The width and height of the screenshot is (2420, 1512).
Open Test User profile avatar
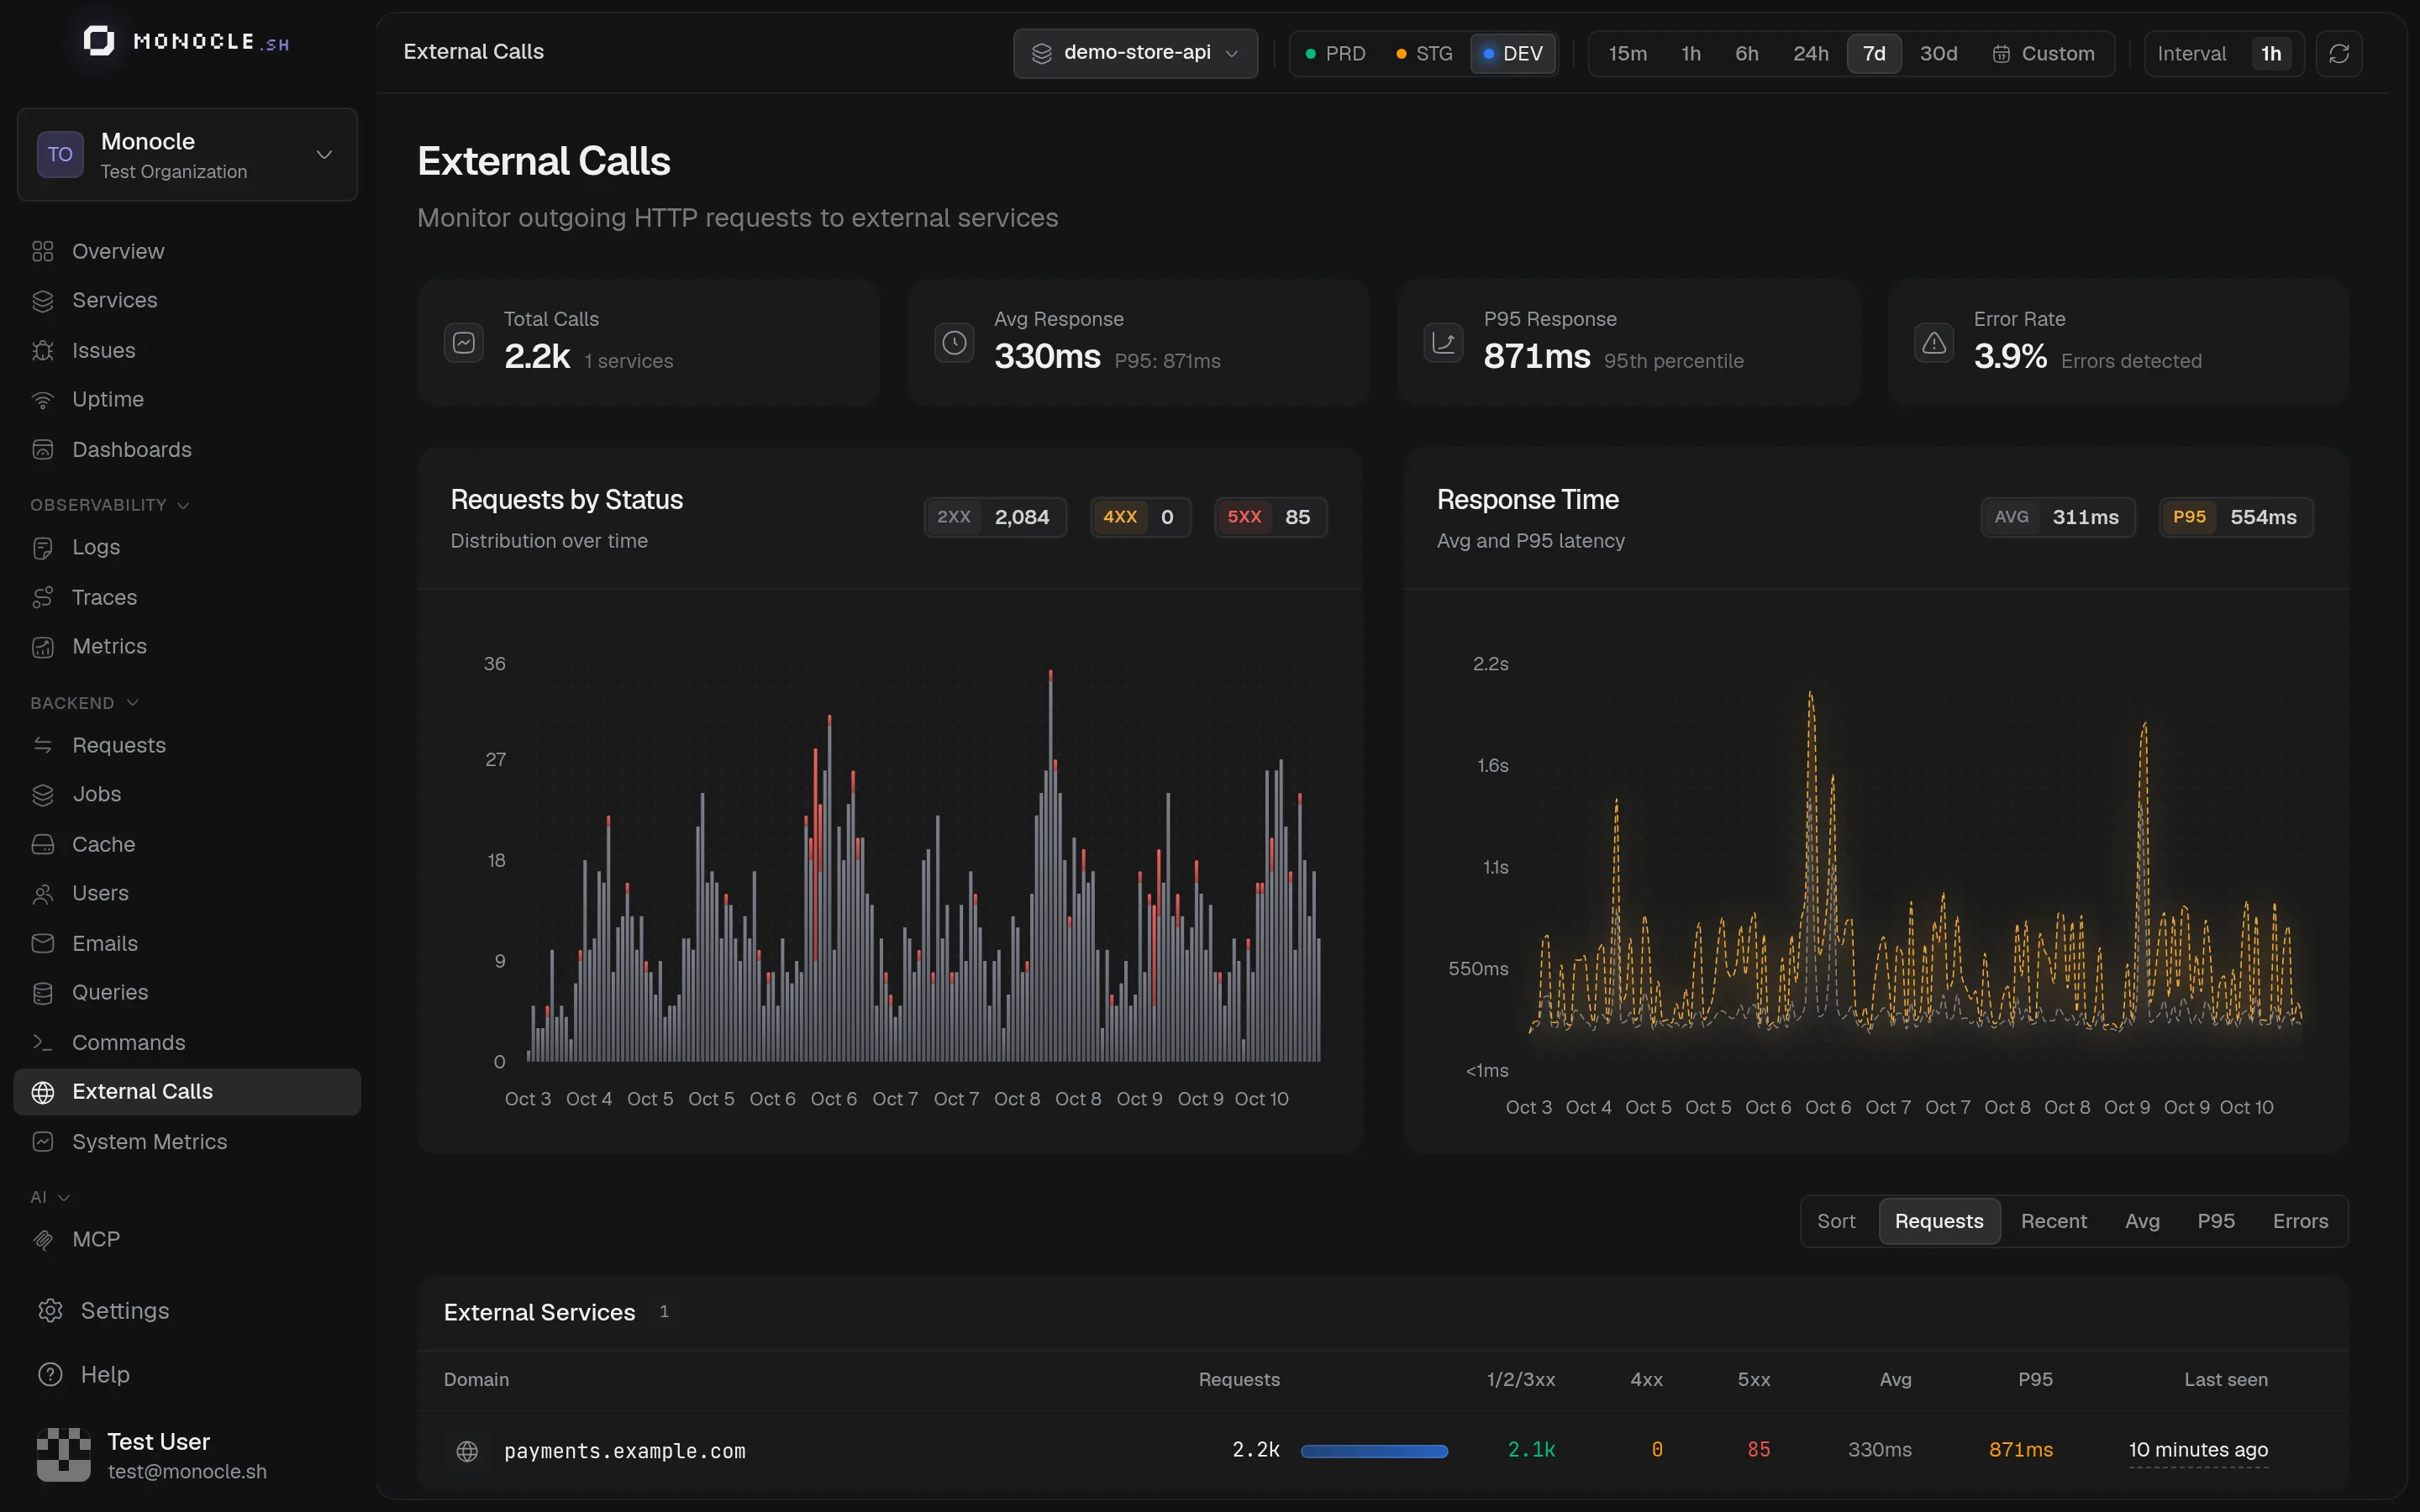coord(64,1455)
